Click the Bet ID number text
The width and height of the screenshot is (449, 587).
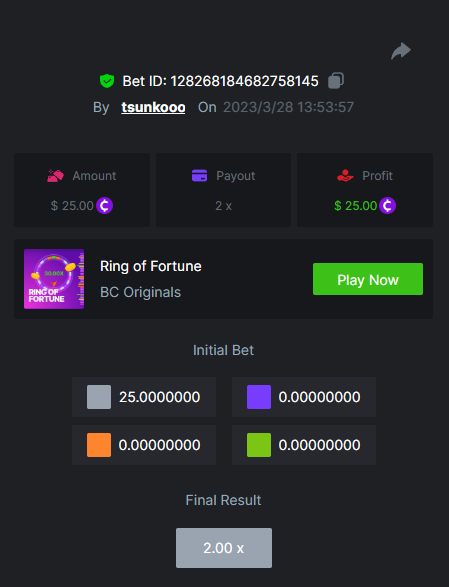[244, 81]
